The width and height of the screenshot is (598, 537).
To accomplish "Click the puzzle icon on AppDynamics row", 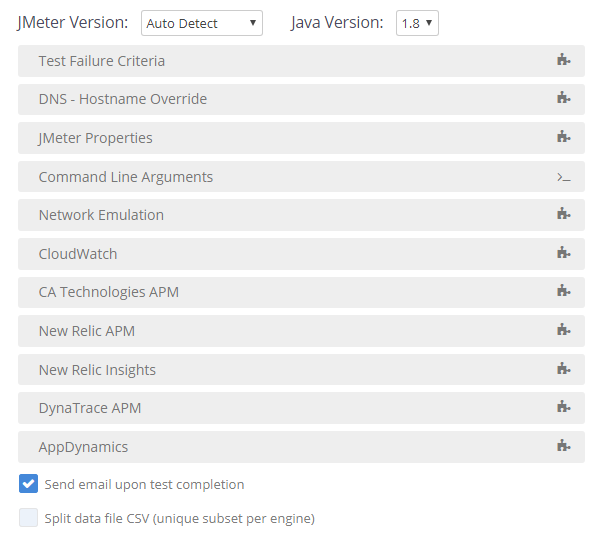I will coord(563,445).
